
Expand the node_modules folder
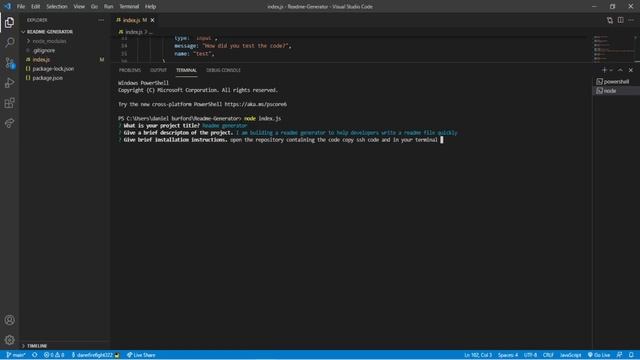49,41
